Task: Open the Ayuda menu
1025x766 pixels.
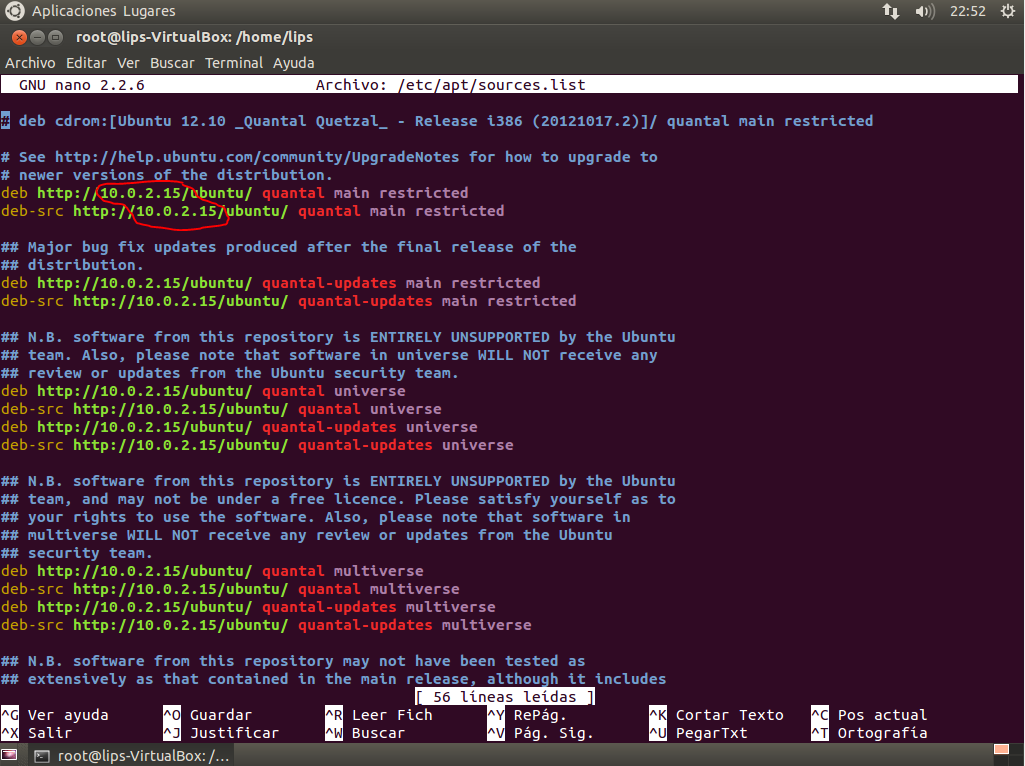Action: click(x=294, y=63)
